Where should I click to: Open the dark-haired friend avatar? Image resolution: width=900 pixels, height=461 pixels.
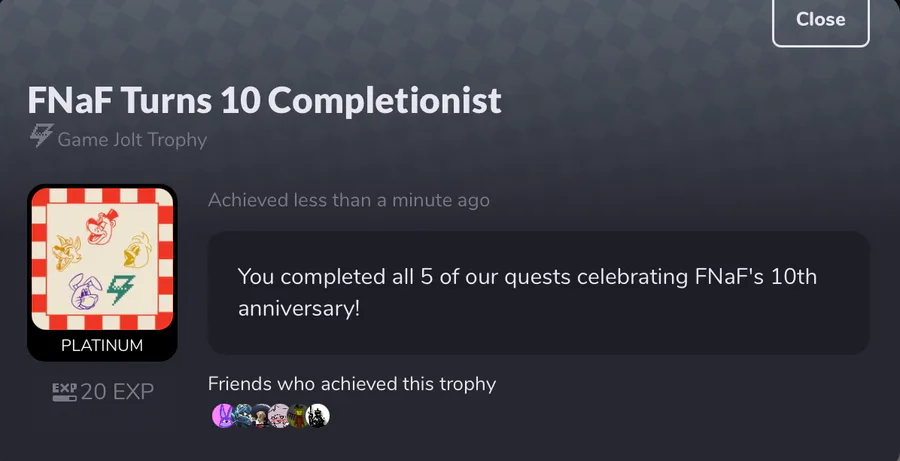(261, 416)
